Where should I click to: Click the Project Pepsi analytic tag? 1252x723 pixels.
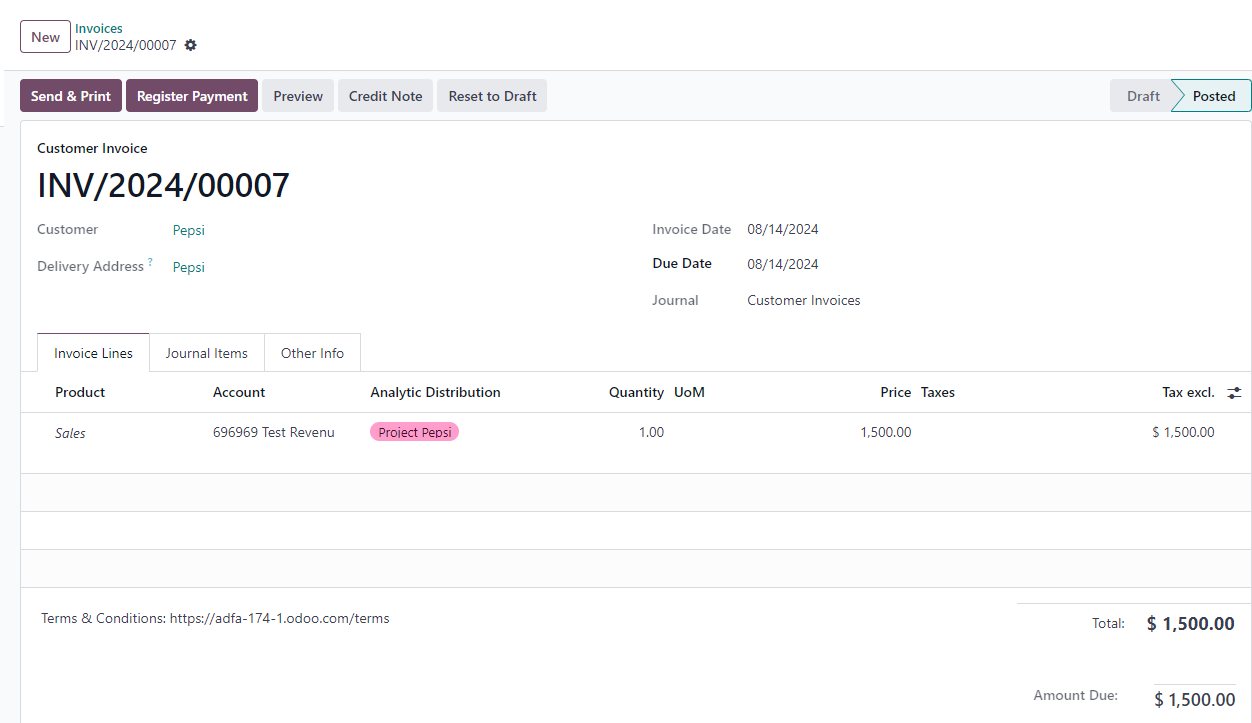click(x=415, y=432)
